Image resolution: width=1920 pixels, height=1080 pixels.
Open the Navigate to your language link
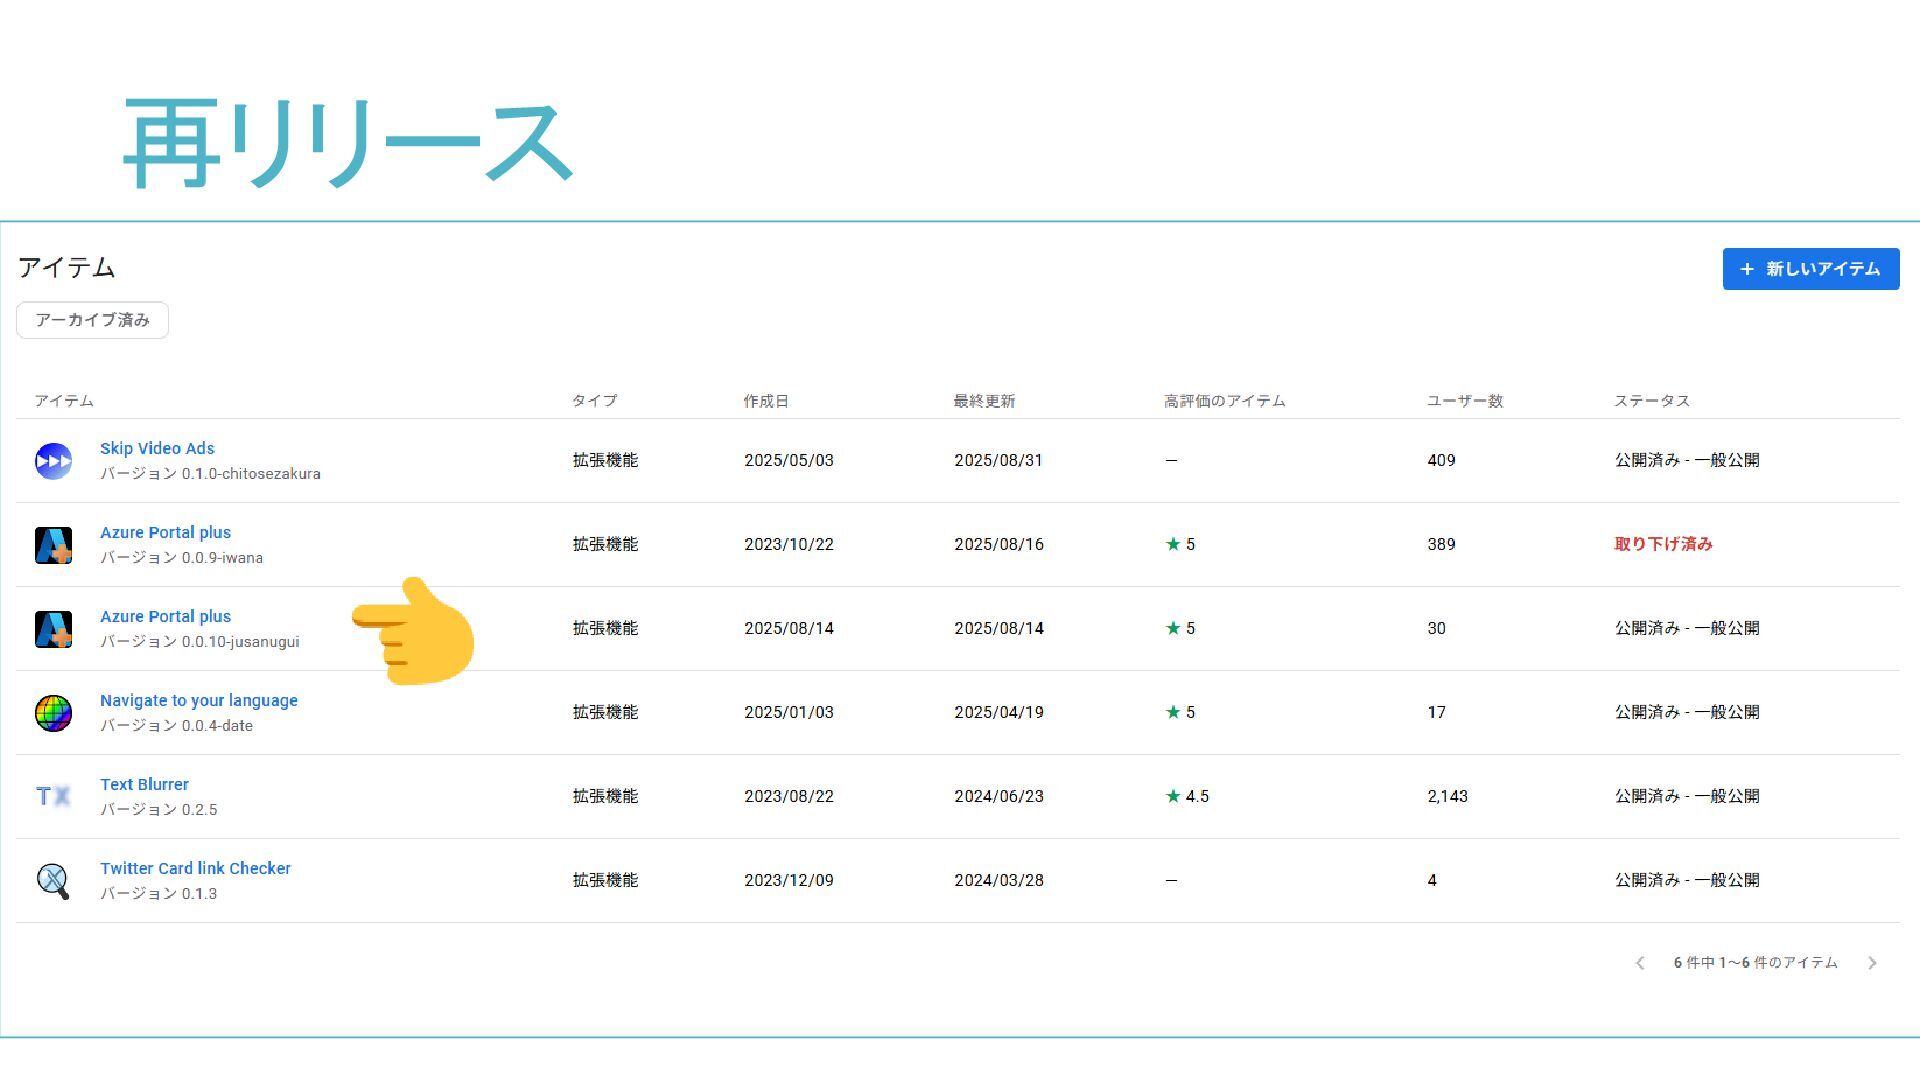click(x=198, y=700)
